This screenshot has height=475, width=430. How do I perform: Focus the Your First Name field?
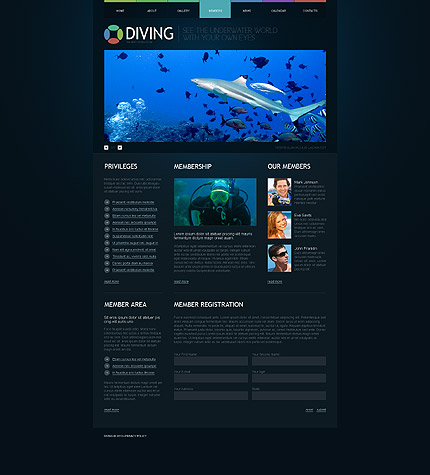211,361
